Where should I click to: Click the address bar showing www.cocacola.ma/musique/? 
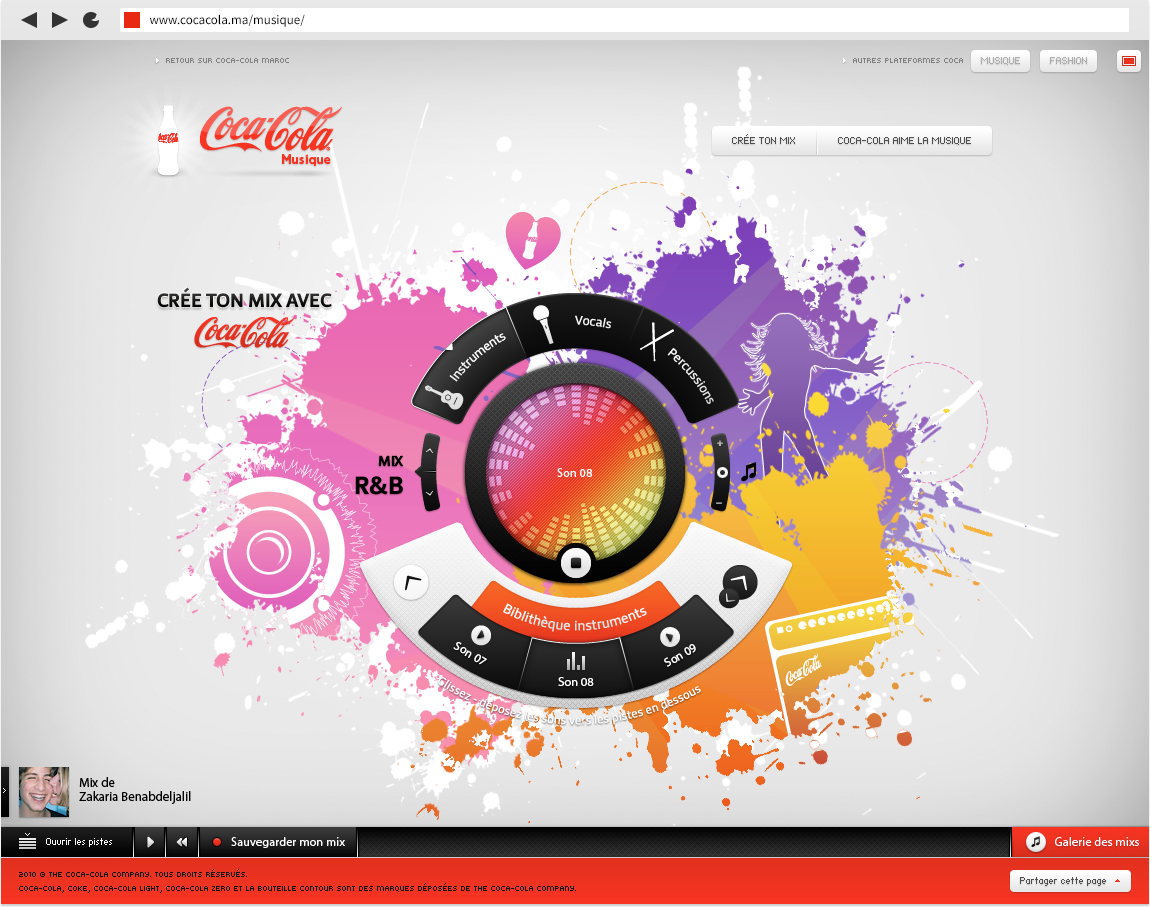[x=624, y=20]
